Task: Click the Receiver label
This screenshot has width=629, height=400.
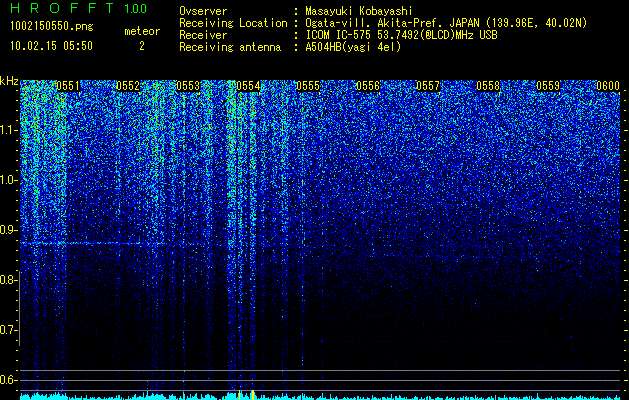Action: pyautogui.click(x=203, y=35)
